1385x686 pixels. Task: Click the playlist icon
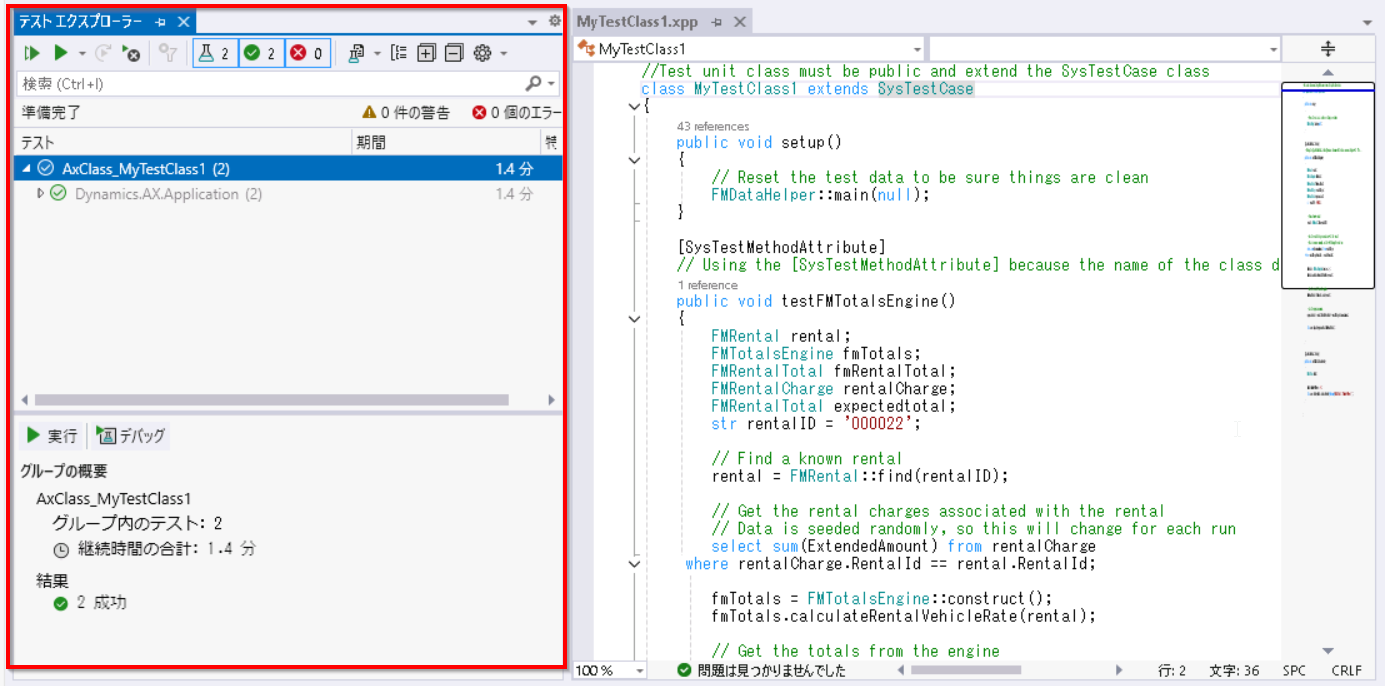pos(357,53)
